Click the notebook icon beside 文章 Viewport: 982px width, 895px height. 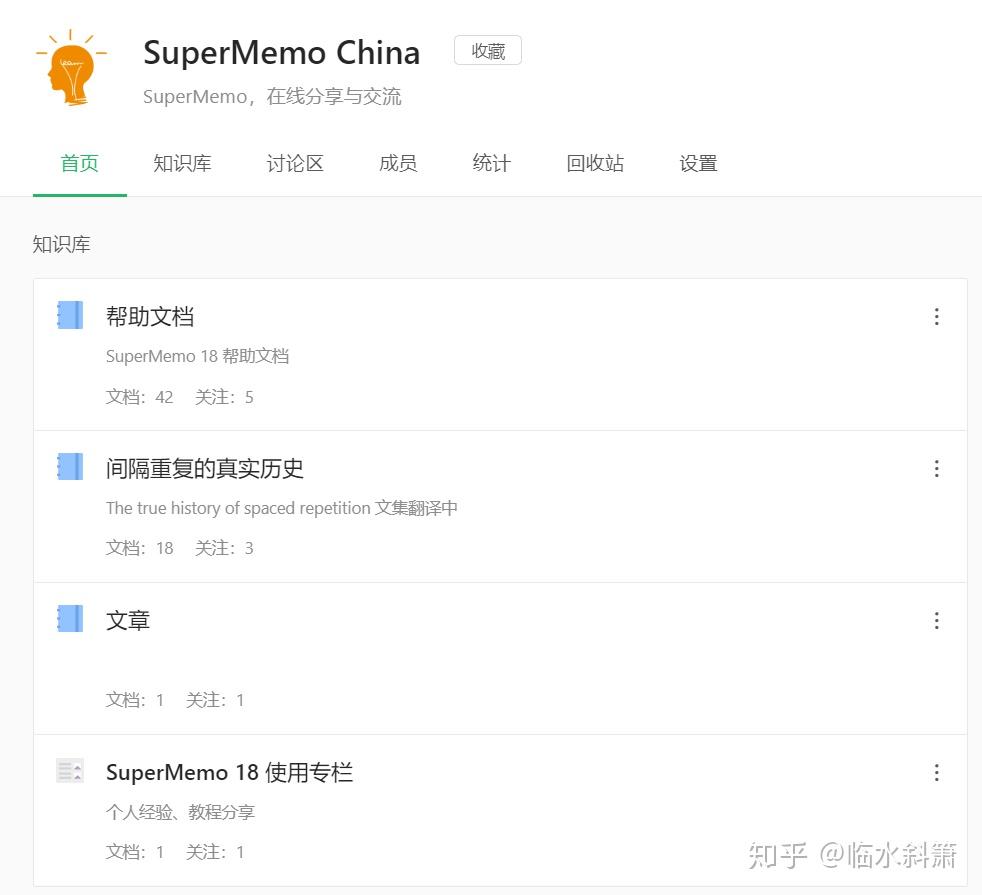pyautogui.click(x=69, y=619)
